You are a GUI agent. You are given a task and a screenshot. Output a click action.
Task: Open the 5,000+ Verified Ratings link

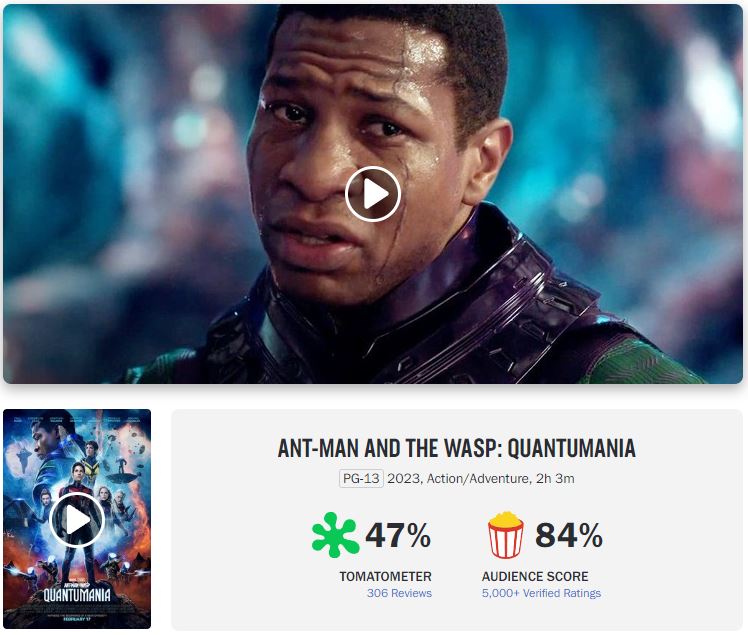coord(541,593)
